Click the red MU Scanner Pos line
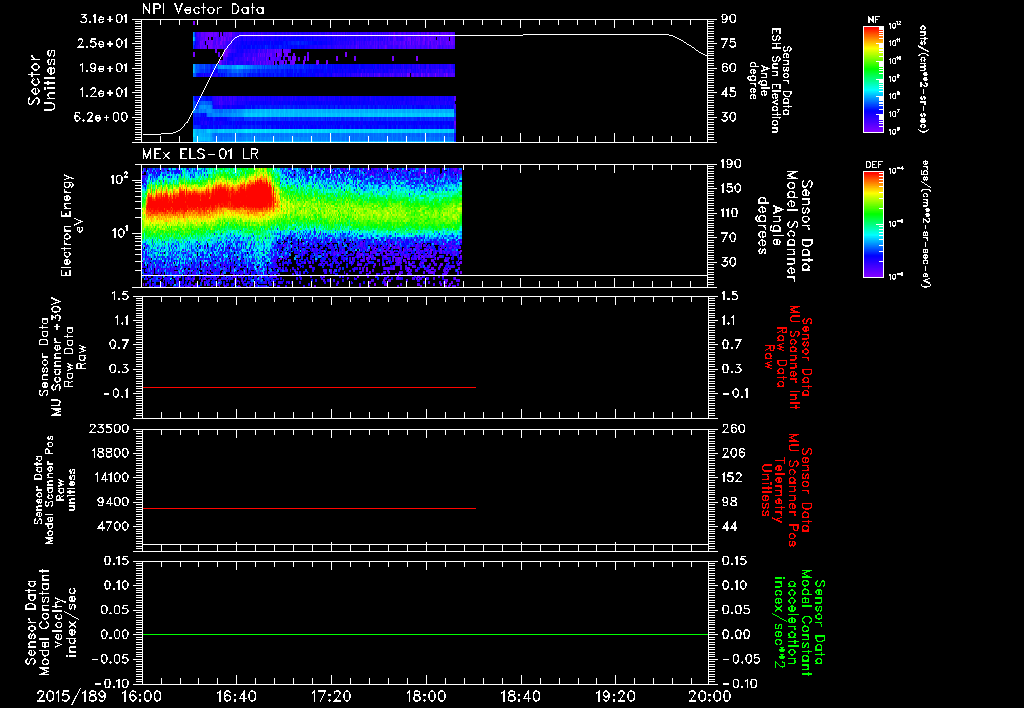This screenshot has height=708, width=1024. (x=309, y=508)
